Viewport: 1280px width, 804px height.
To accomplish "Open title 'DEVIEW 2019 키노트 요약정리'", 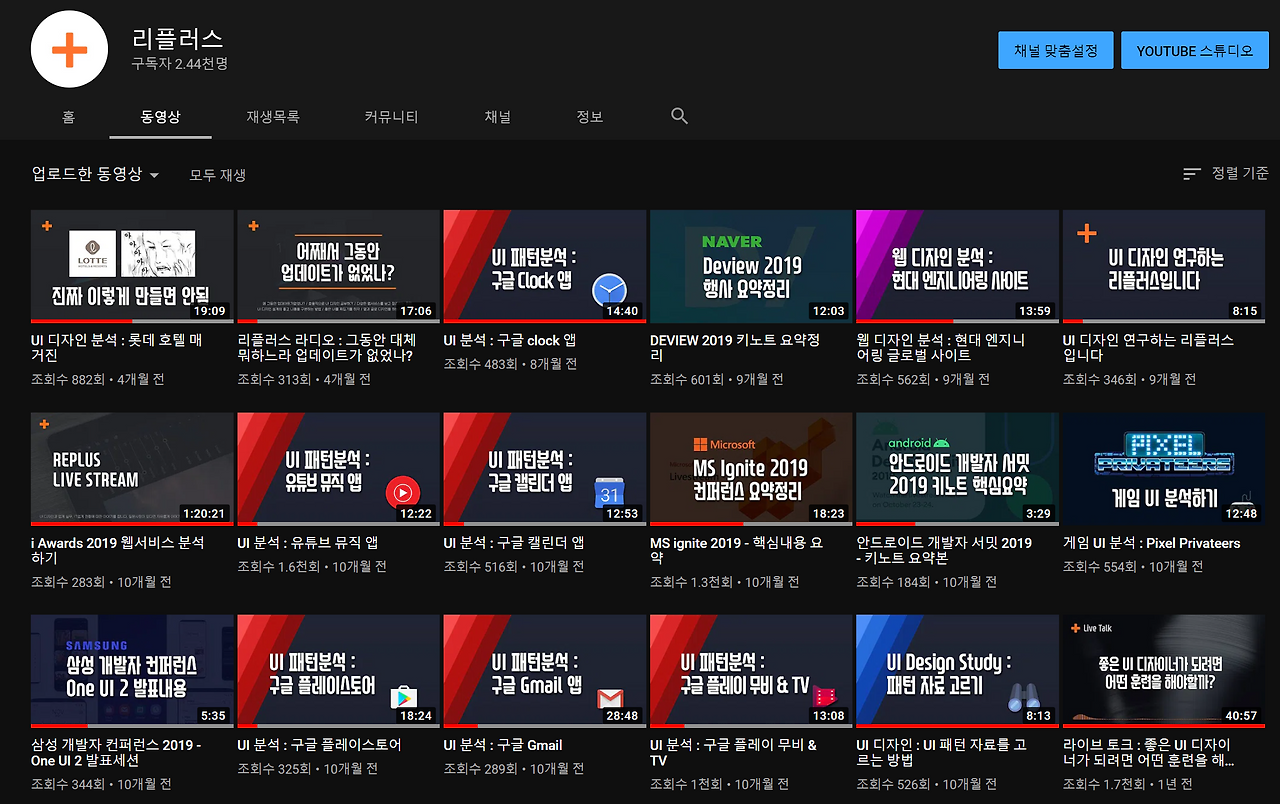I will click(x=735, y=348).
